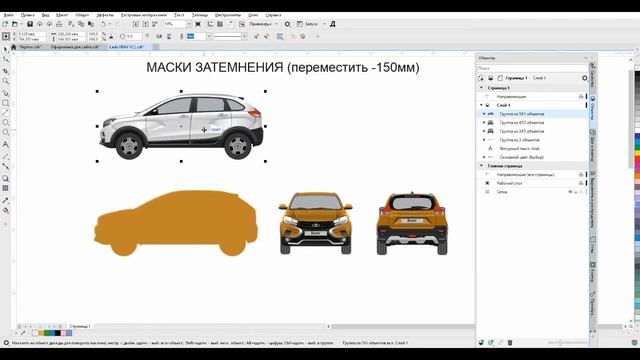Screen dimensions: 640x360
Task: Select the Rectangle tool in the toolbox
Action: click(5, 103)
